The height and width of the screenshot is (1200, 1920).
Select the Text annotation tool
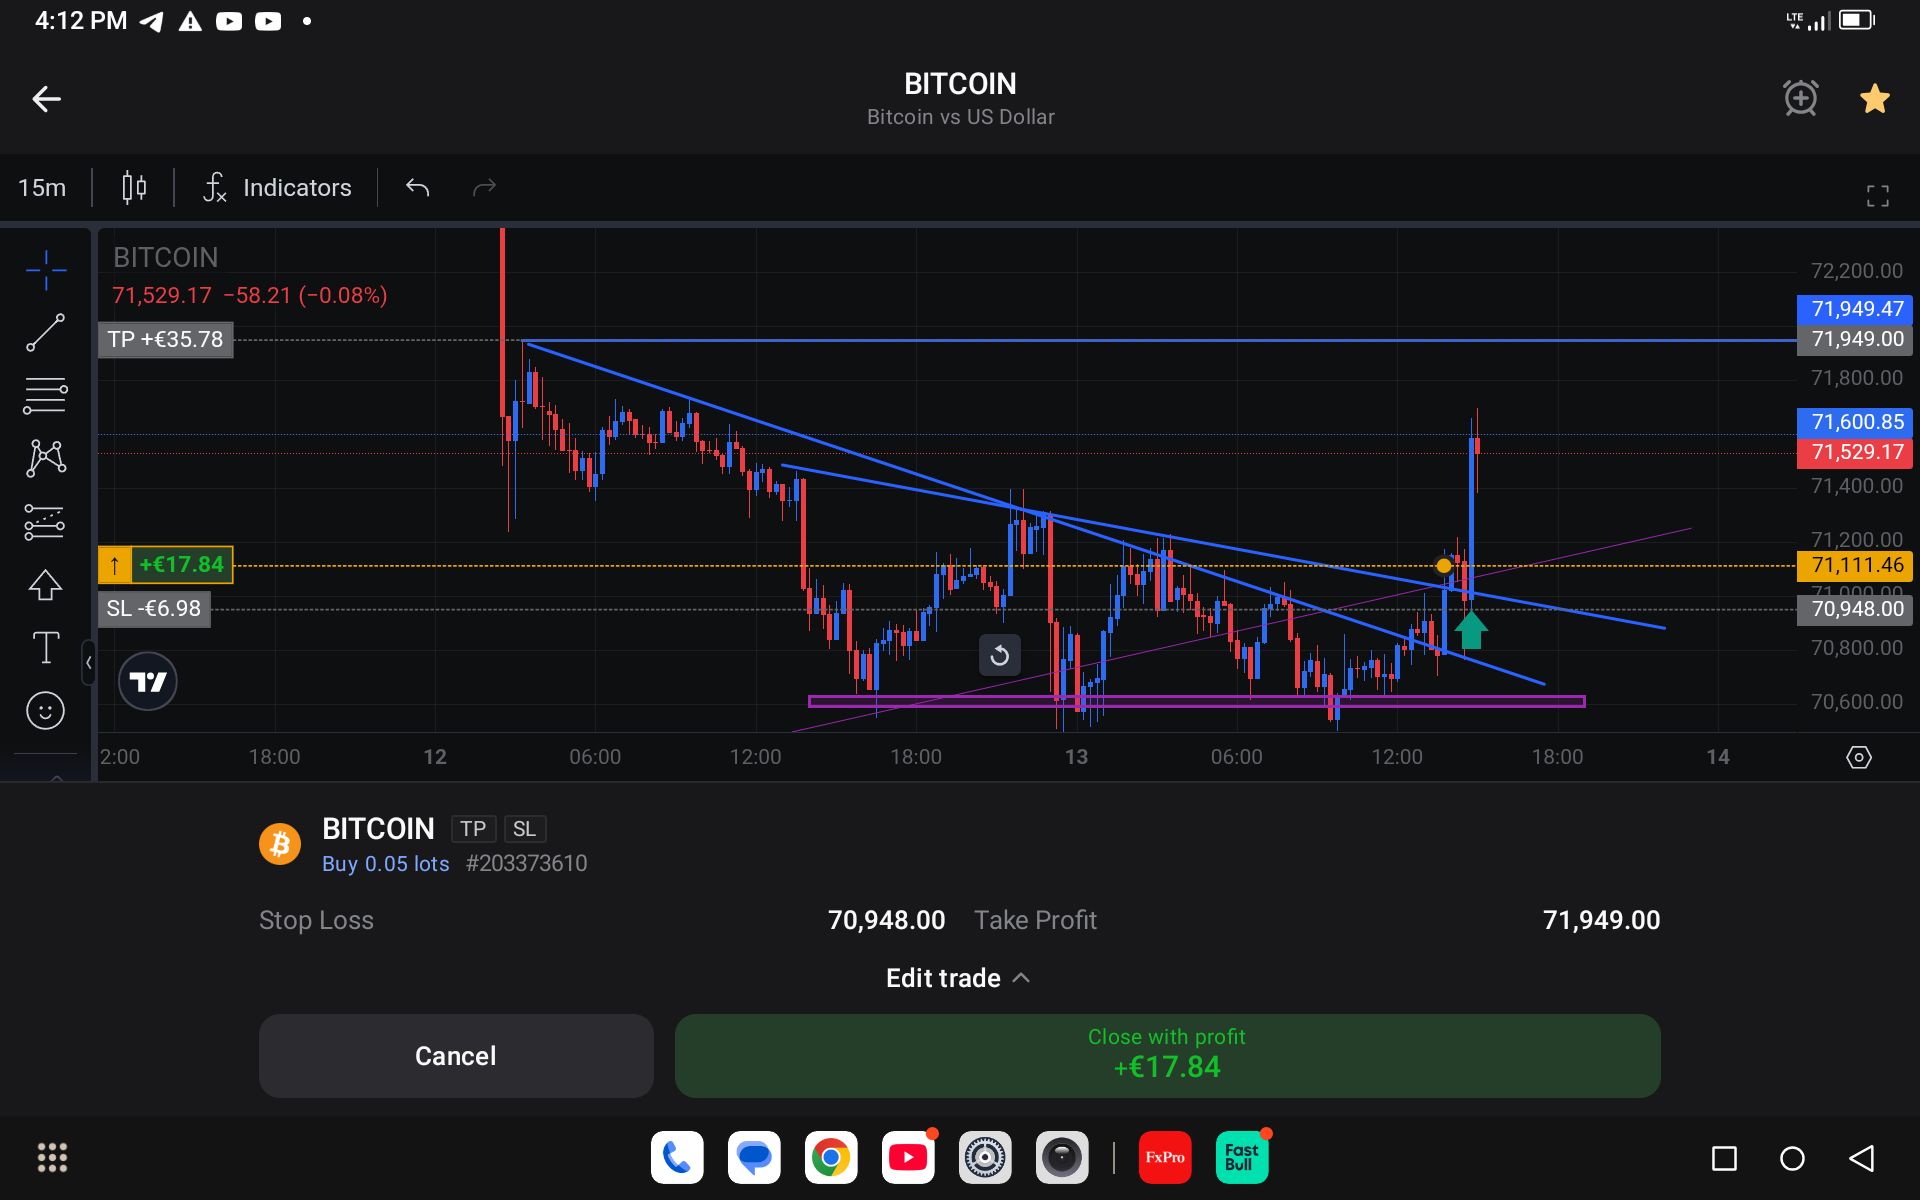point(45,648)
